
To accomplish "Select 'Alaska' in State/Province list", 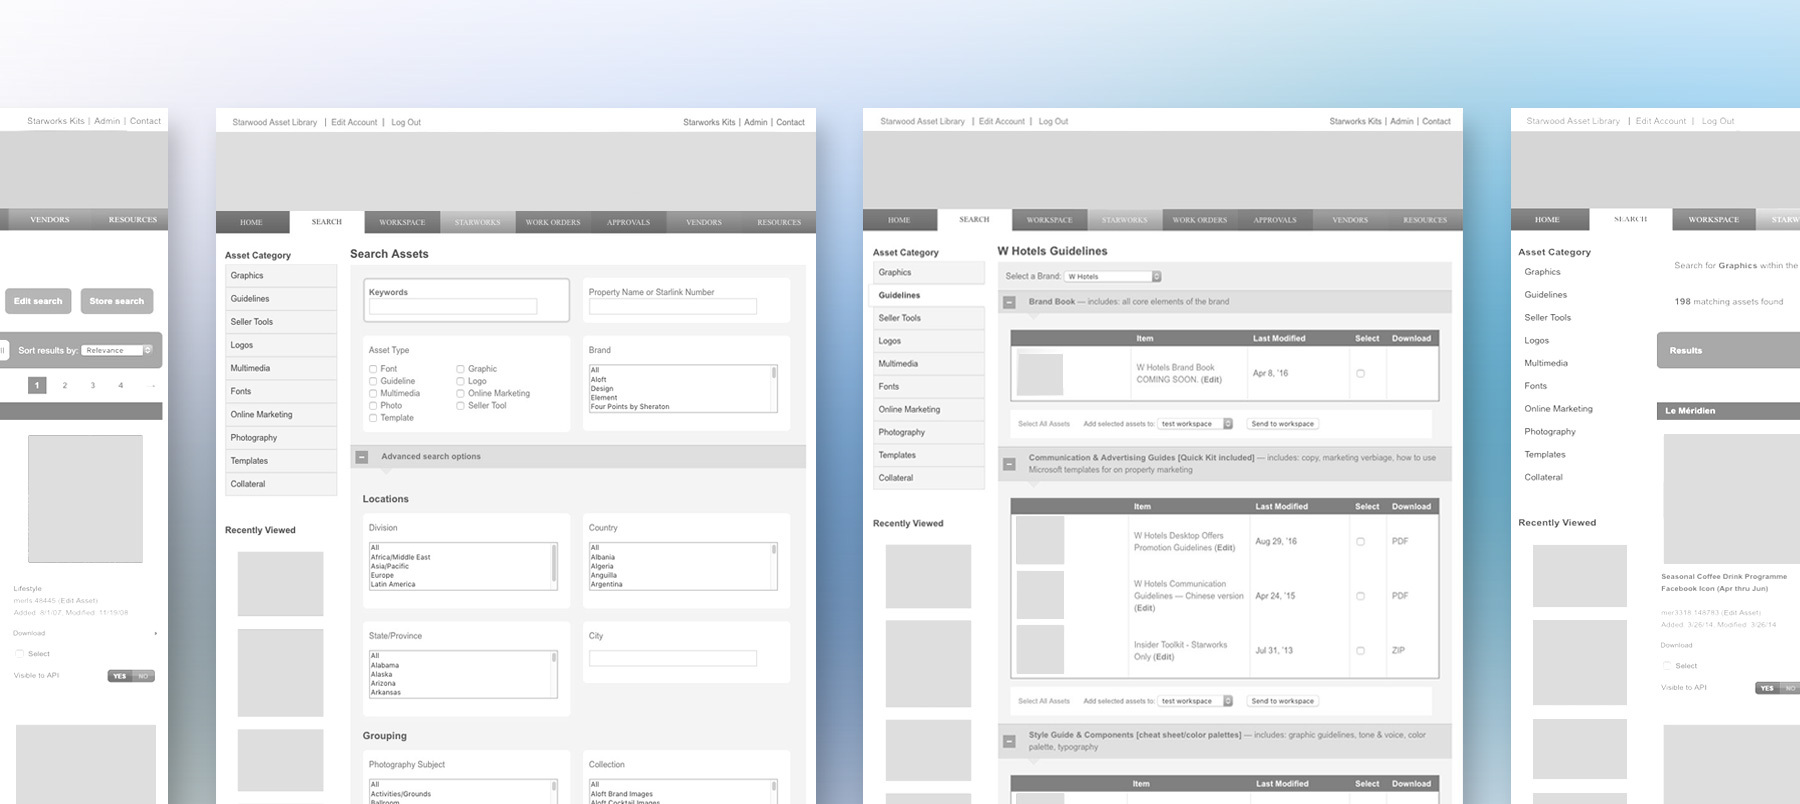I will tap(383, 675).
